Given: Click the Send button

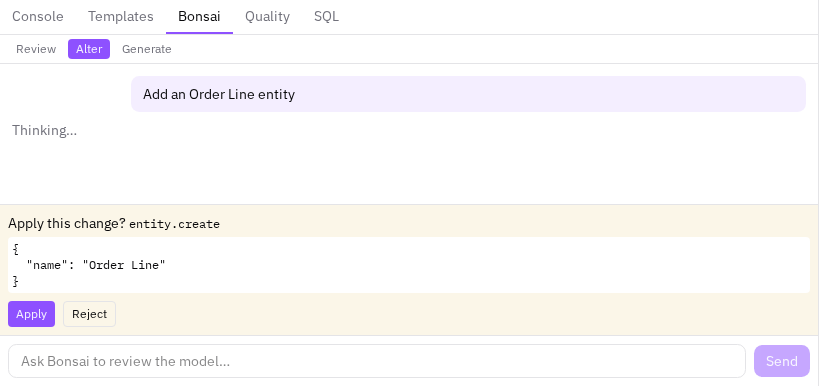Looking at the screenshot, I should [x=782, y=361].
